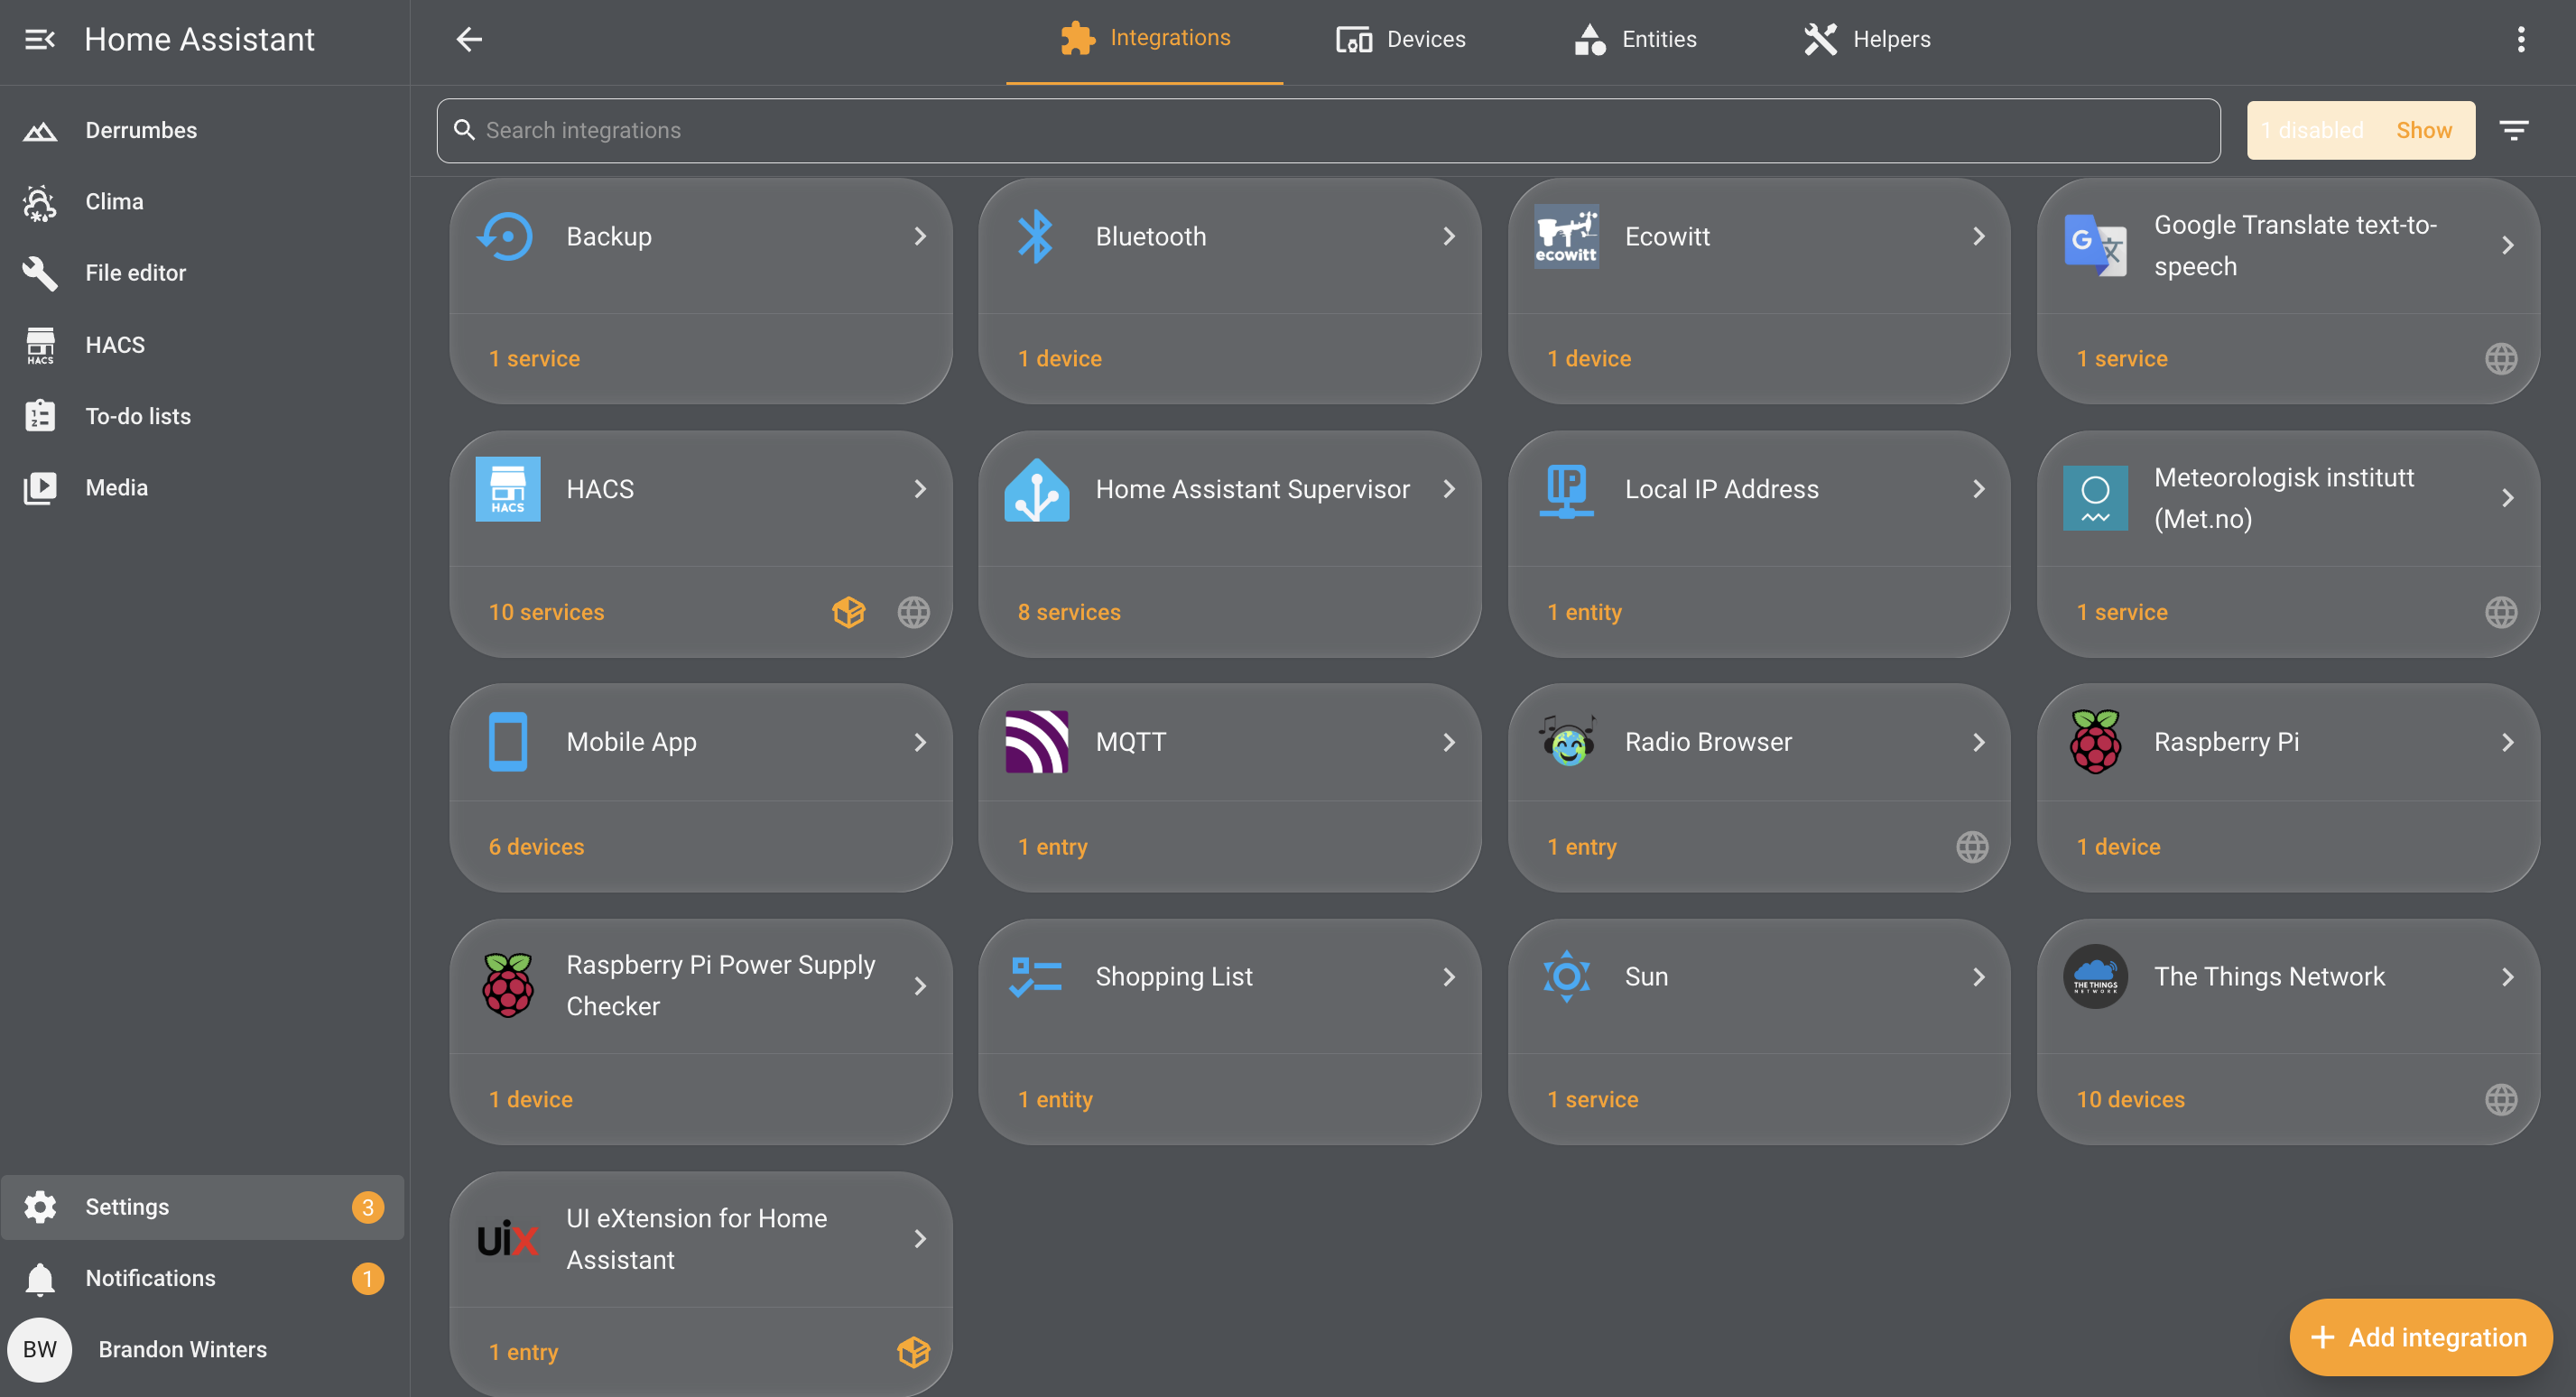This screenshot has width=2576, height=1397.
Task: Open '8 services' on Supervisor card
Action: pyautogui.click(x=1069, y=612)
